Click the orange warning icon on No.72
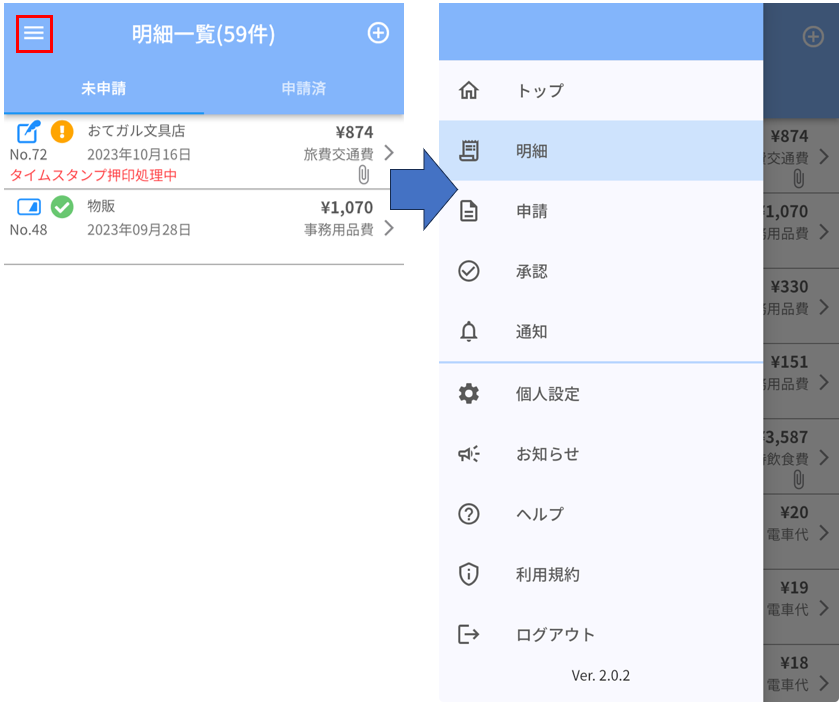Image resolution: width=840 pixels, height=702 pixels. click(62, 131)
